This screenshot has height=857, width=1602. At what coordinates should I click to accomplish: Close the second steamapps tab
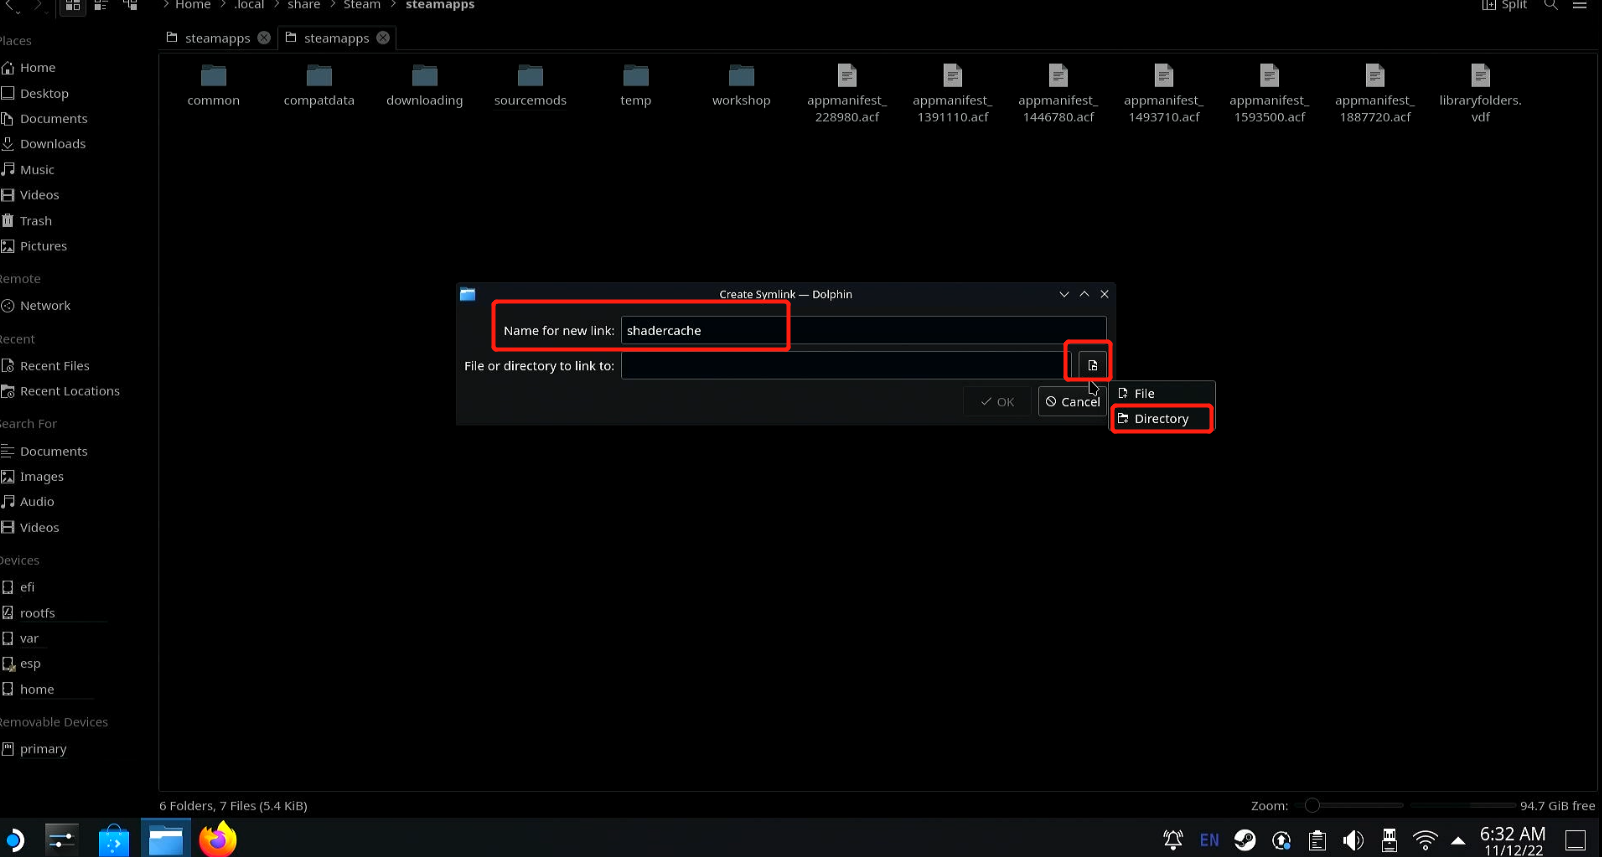[x=383, y=38]
